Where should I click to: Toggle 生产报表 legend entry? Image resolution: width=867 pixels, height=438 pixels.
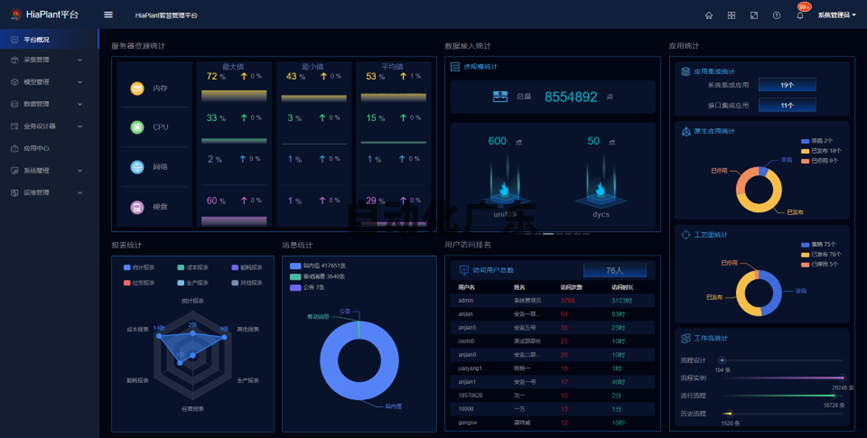pos(193,283)
